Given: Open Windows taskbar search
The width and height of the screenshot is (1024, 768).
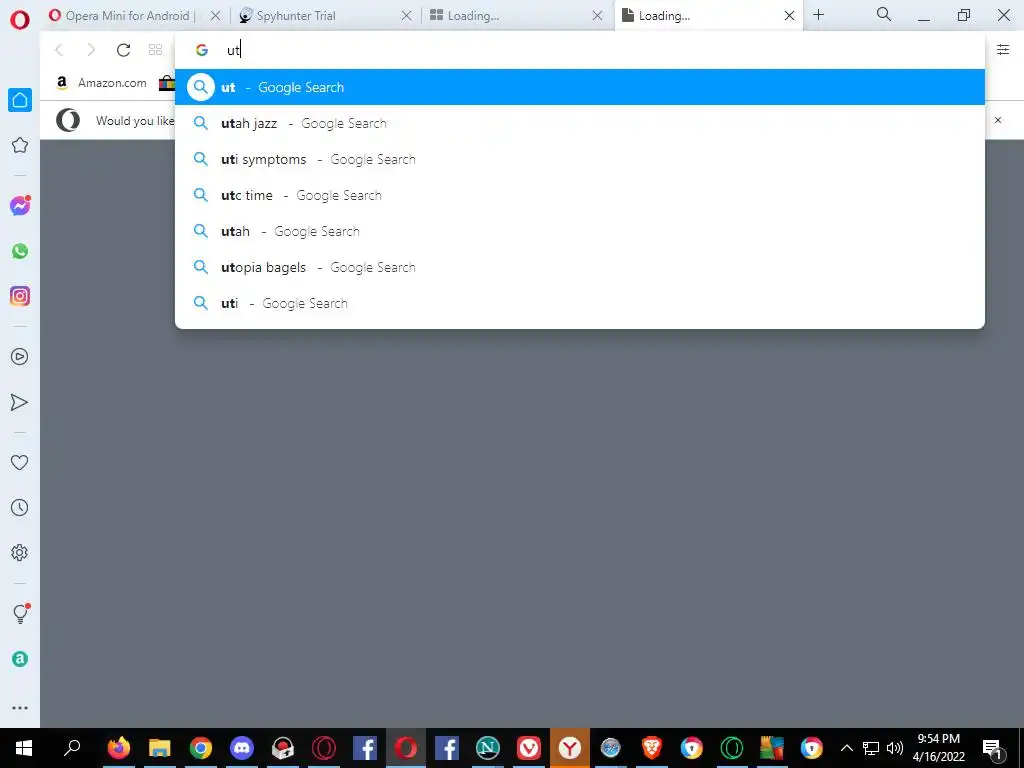Looking at the screenshot, I should [72, 748].
